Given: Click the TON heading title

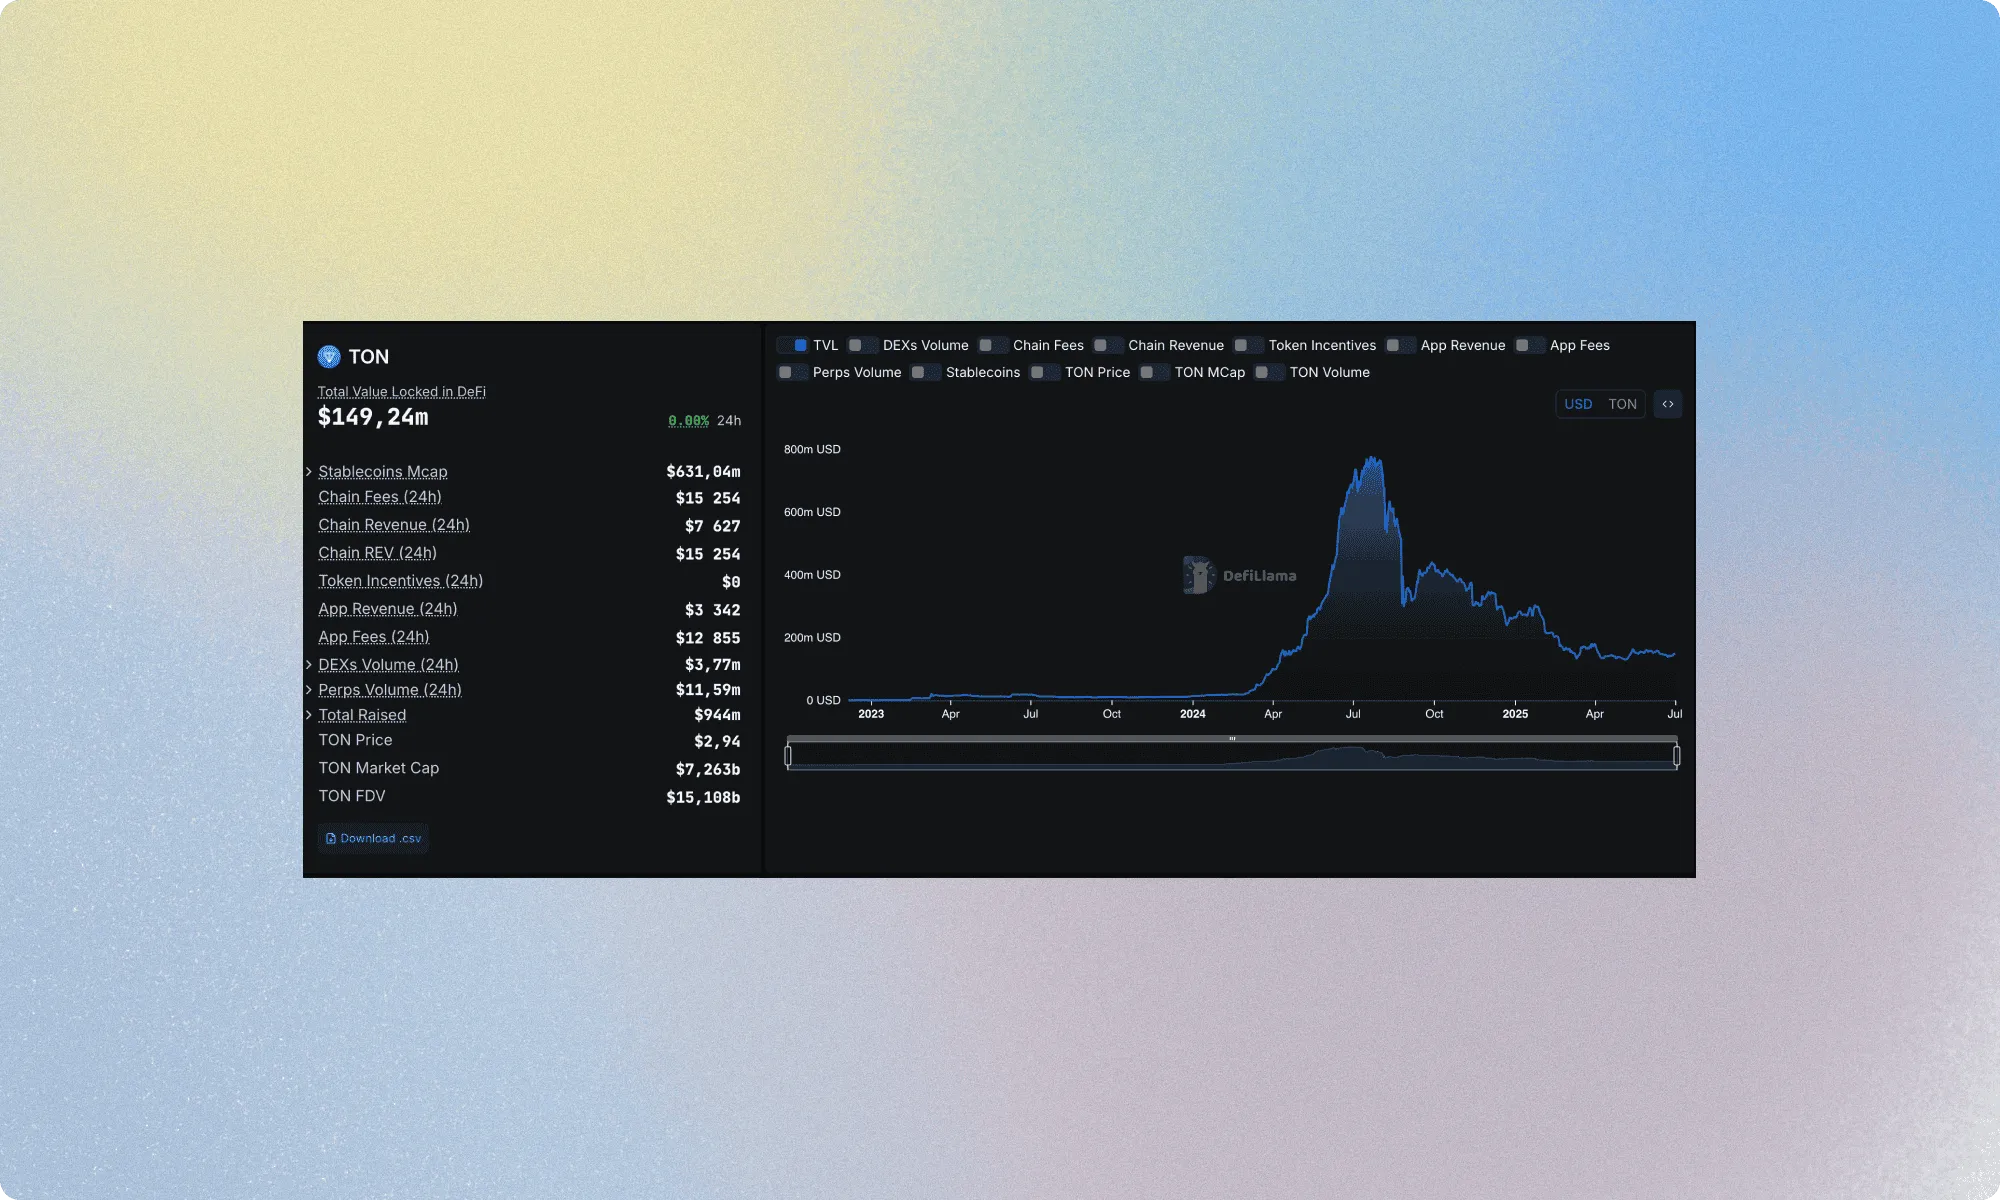Looking at the screenshot, I should point(368,357).
